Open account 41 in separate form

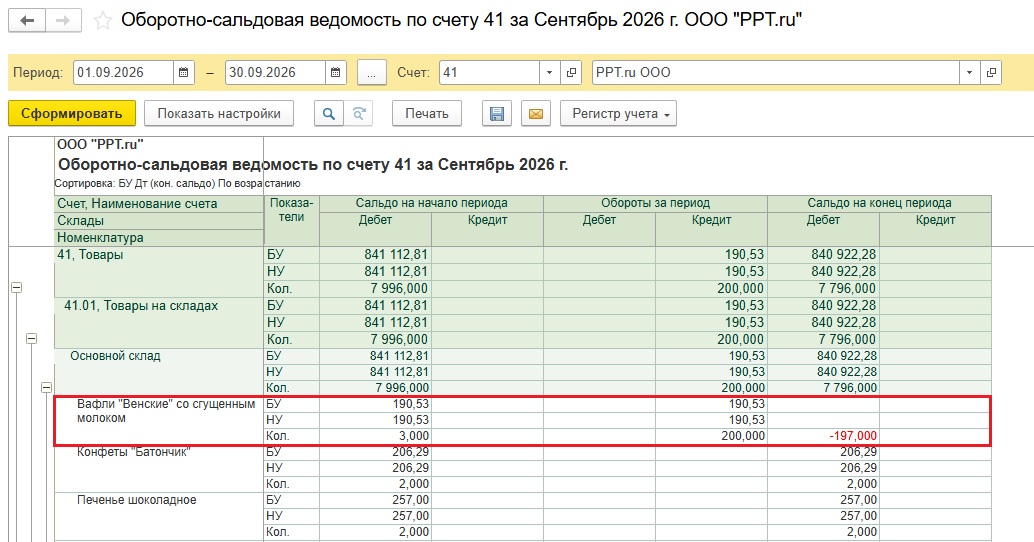pyautogui.click(x=571, y=73)
